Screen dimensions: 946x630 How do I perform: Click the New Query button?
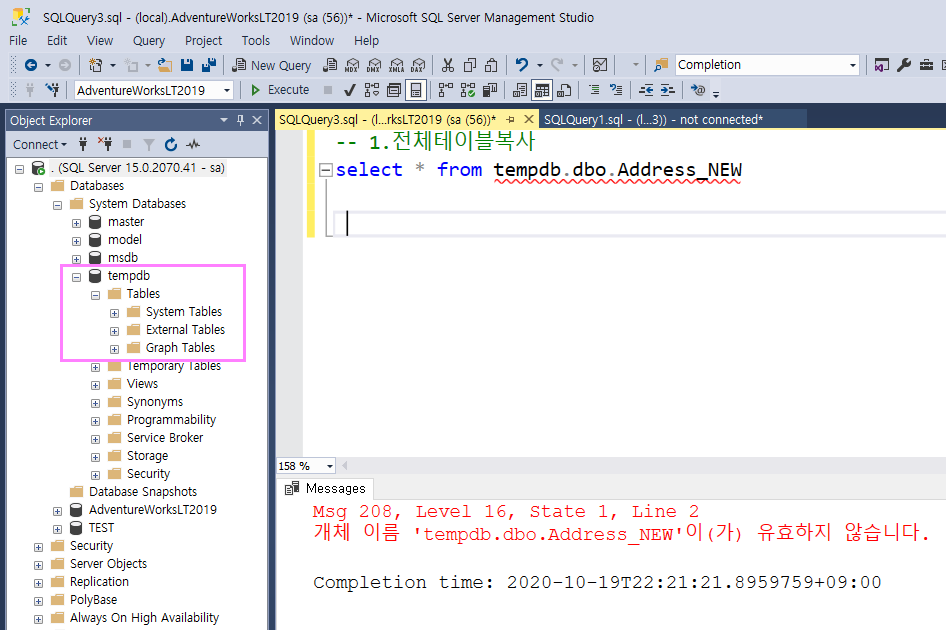pos(272,65)
